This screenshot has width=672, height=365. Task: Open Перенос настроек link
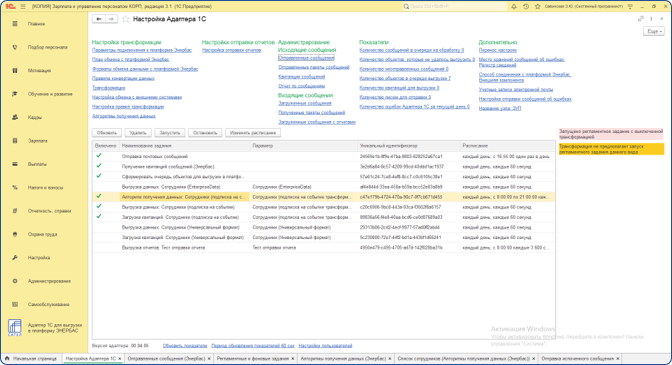pyautogui.click(x=498, y=50)
